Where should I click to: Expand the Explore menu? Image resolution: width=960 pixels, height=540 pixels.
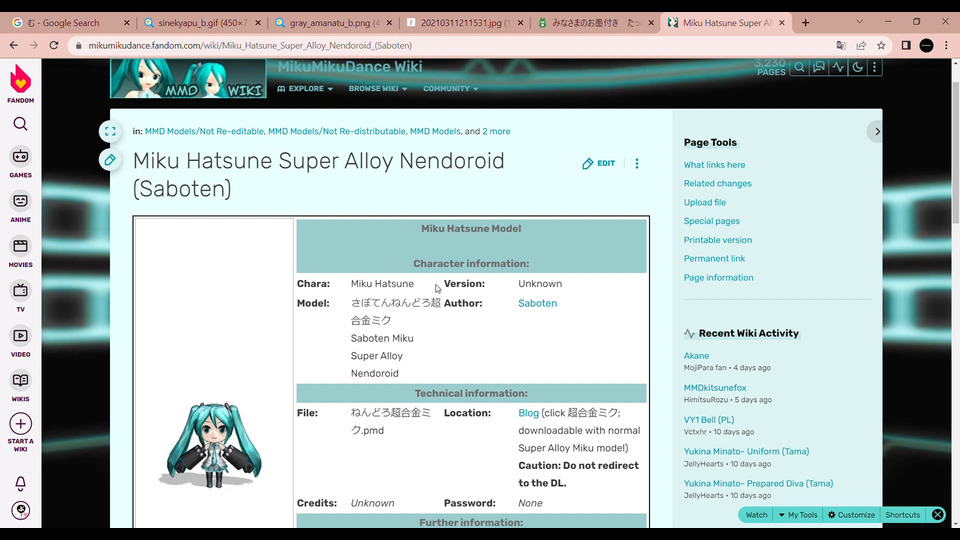tap(305, 89)
